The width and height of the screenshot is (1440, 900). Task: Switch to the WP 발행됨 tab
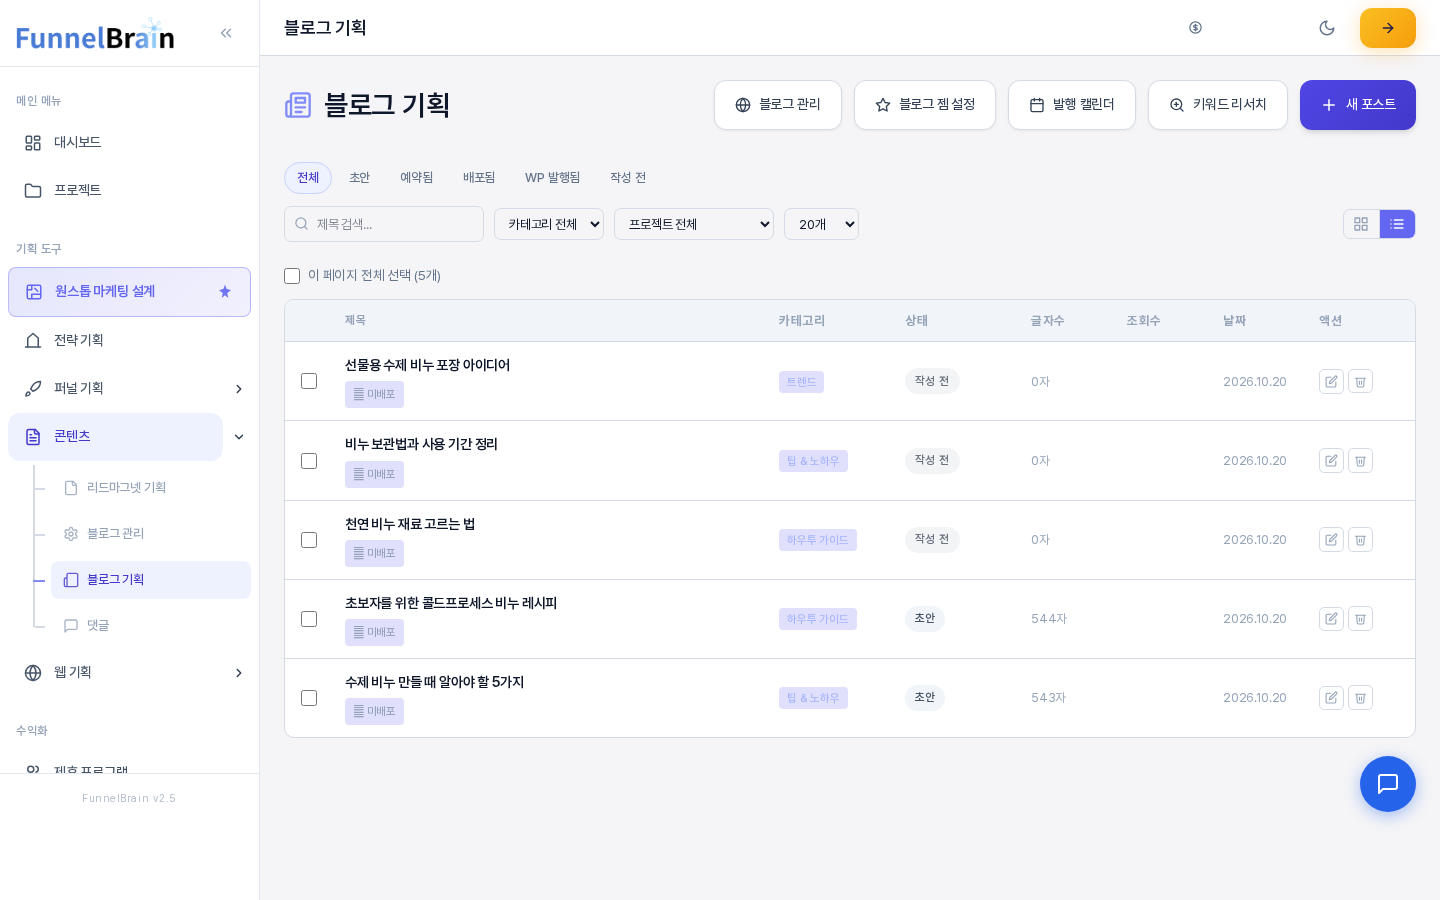pos(552,178)
